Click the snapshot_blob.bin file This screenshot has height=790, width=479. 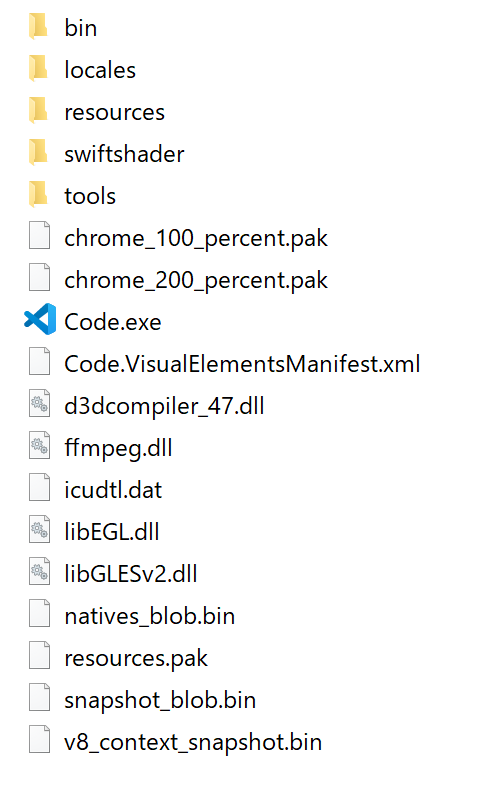click(160, 700)
